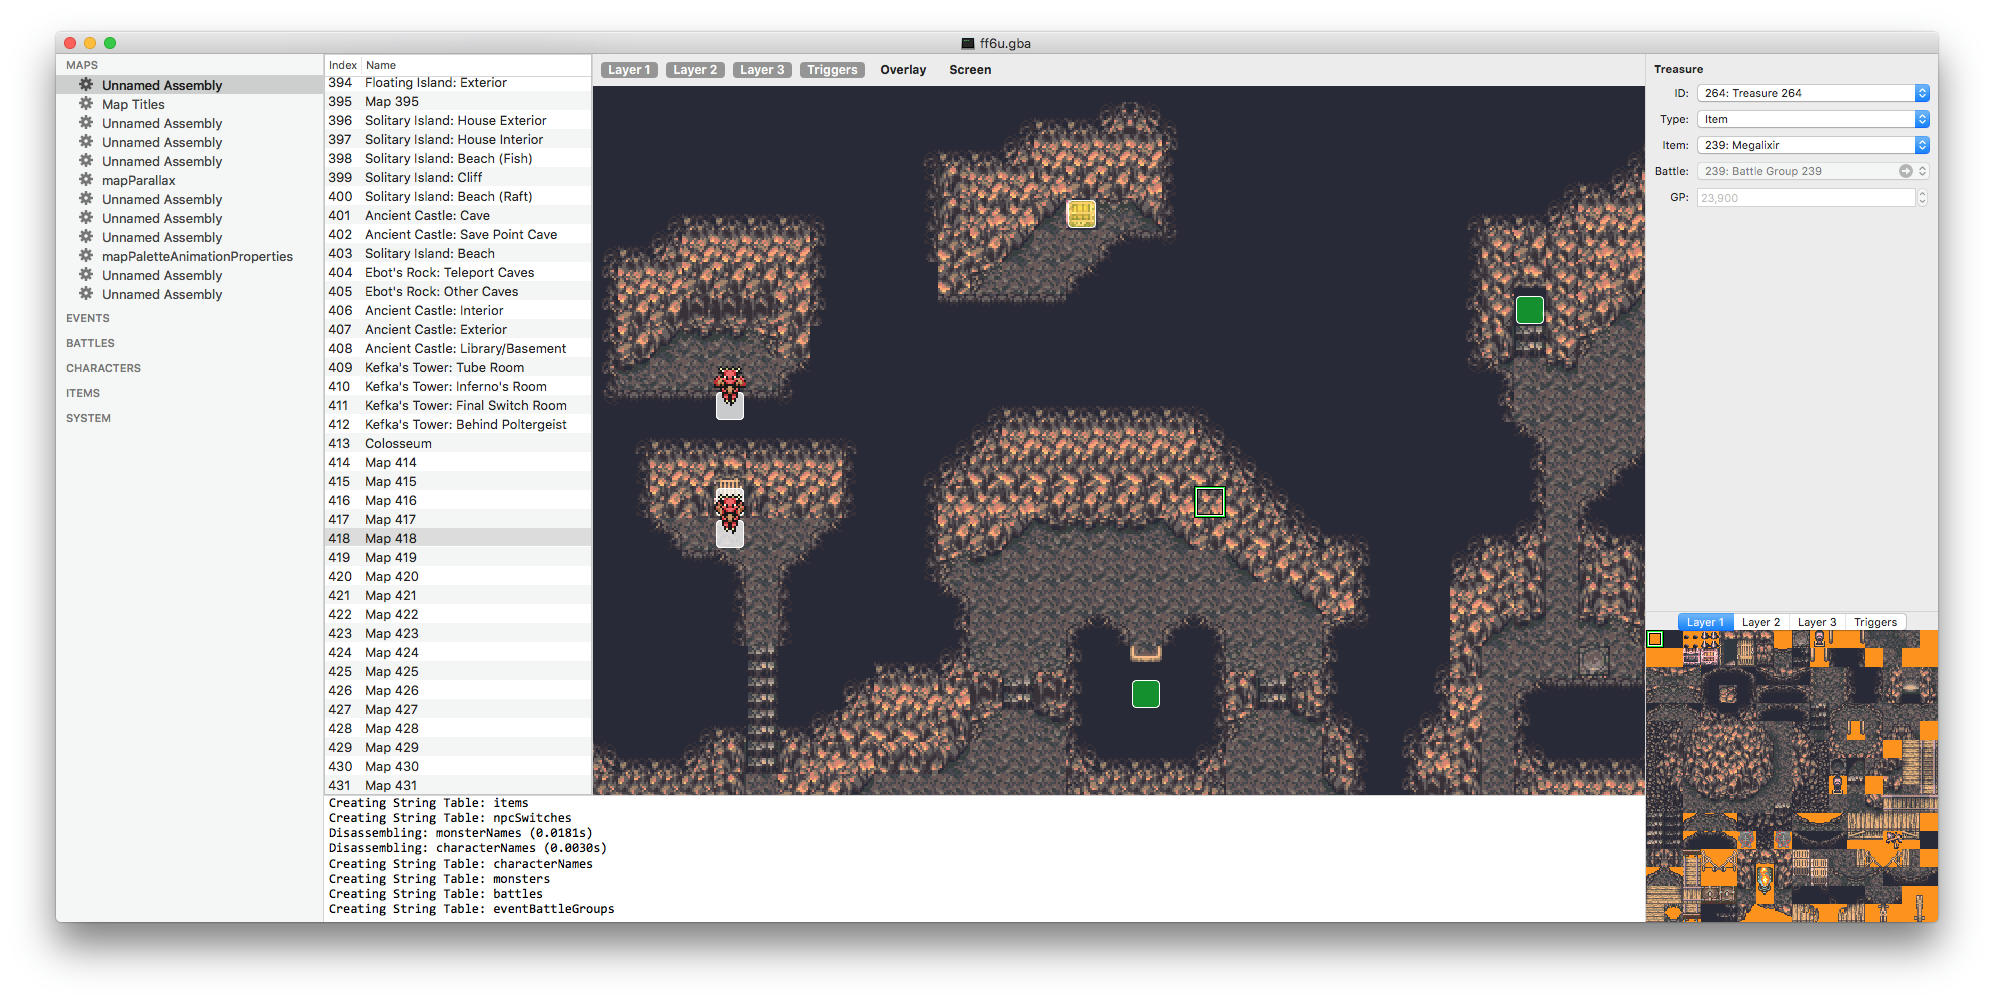Image resolution: width=1994 pixels, height=1002 pixels.
Task: Expand the EVENTS section
Action: pos(88,318)
